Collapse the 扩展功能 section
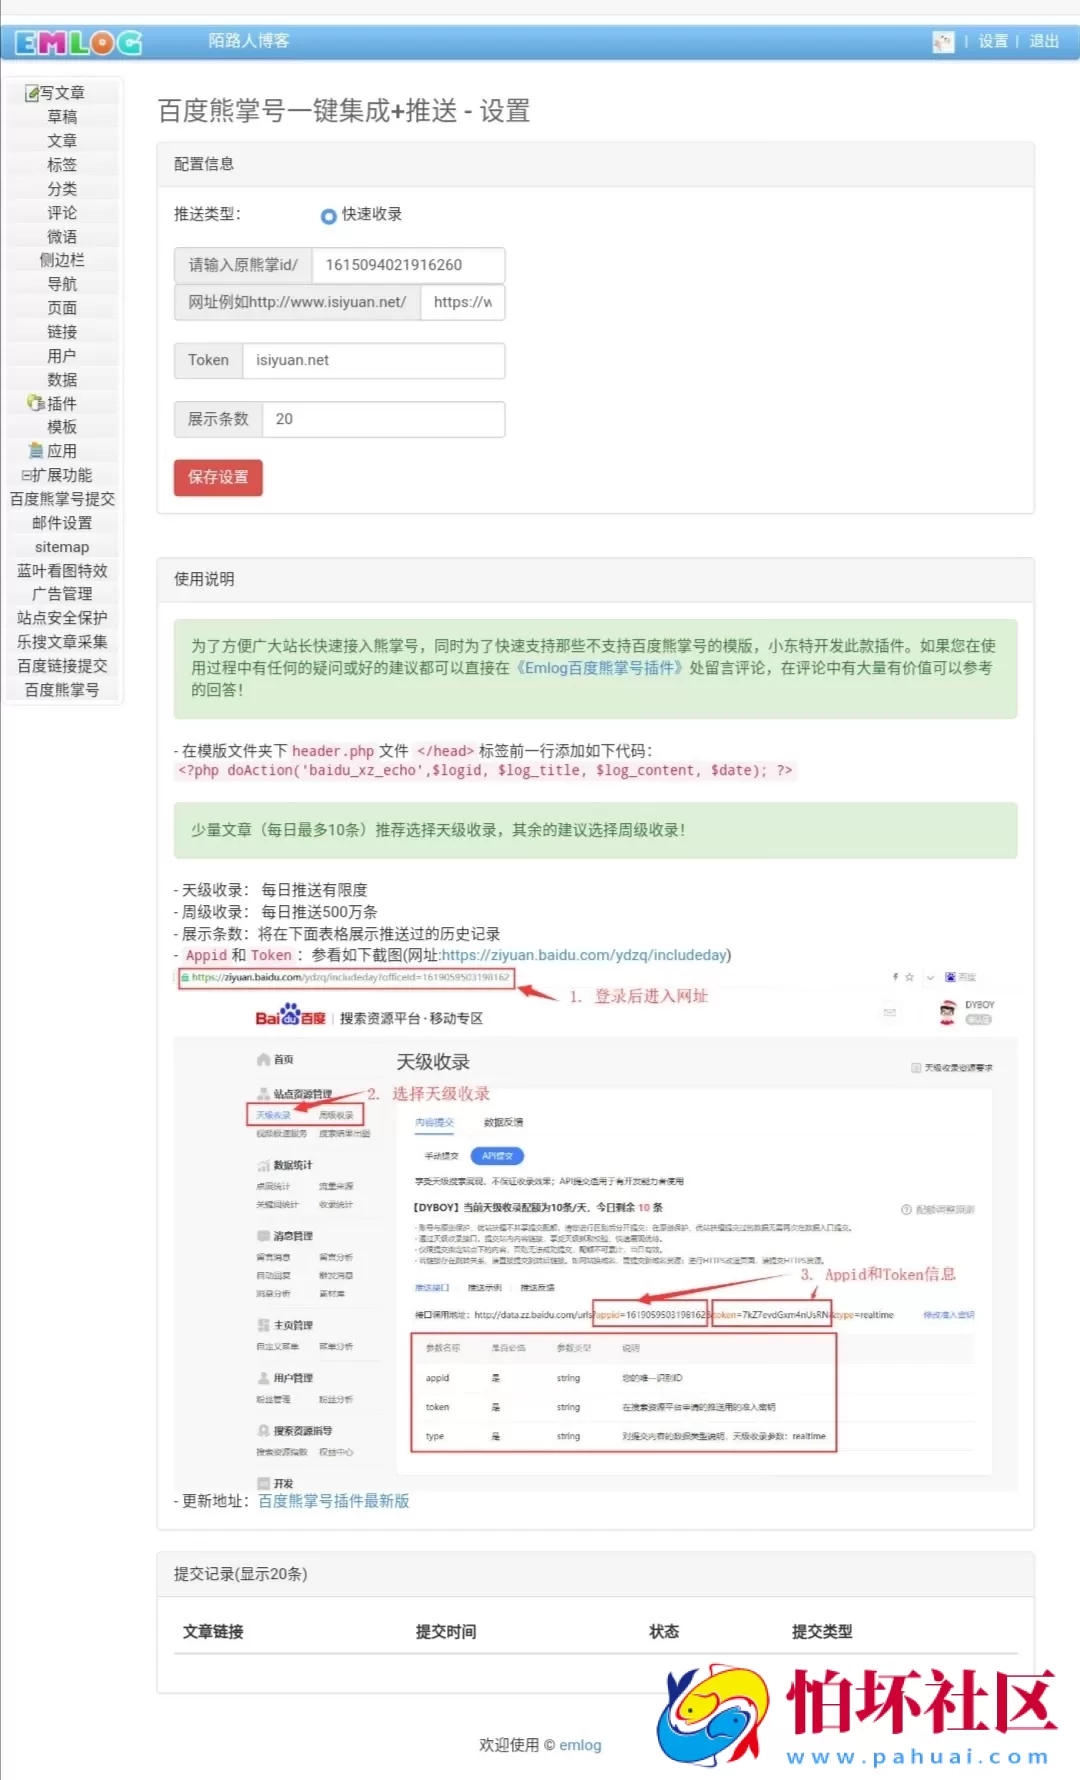1080x1780 pixels. pos(57,475)
